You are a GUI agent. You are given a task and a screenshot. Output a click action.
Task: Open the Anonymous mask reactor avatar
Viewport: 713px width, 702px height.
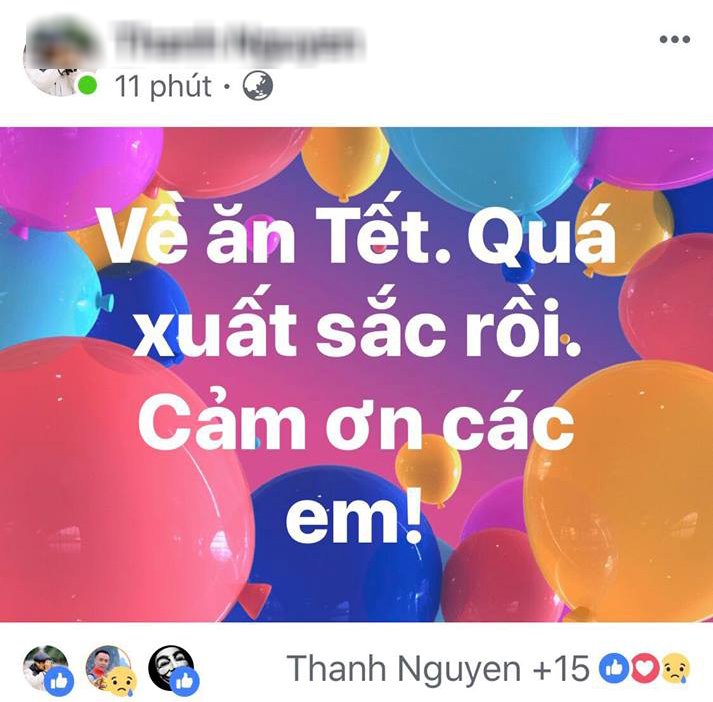[171, 667]
